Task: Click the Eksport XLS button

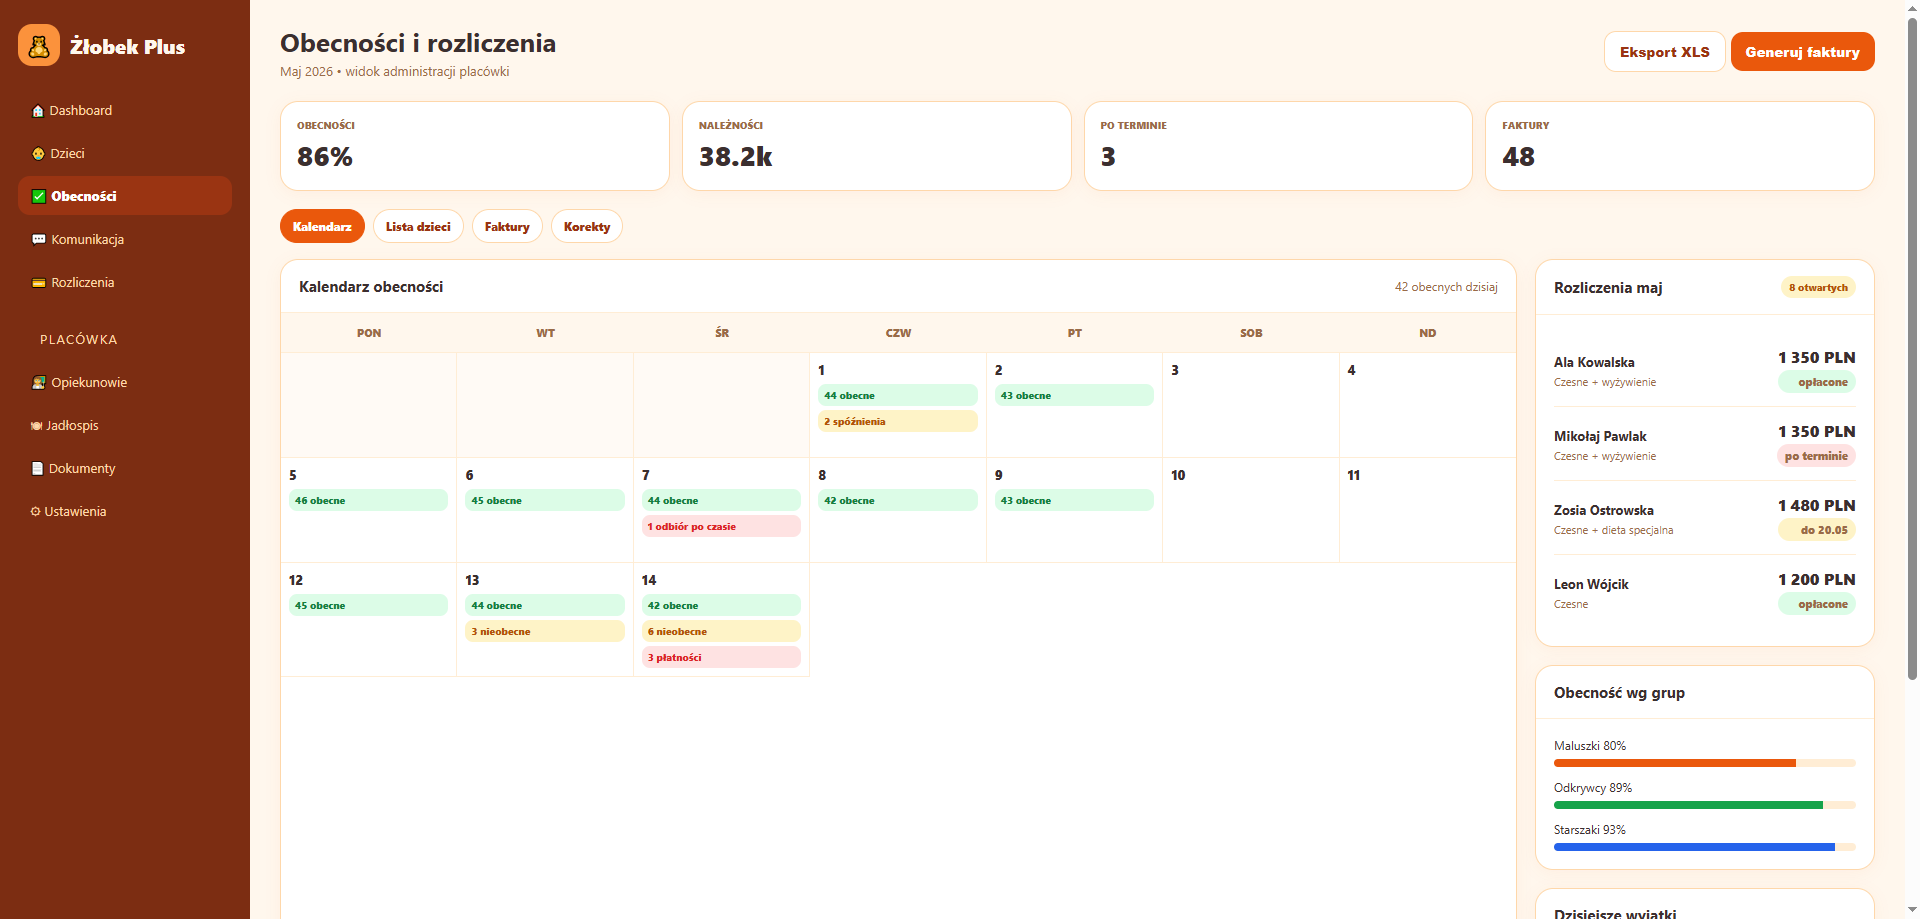Action: pos(1664,52)
